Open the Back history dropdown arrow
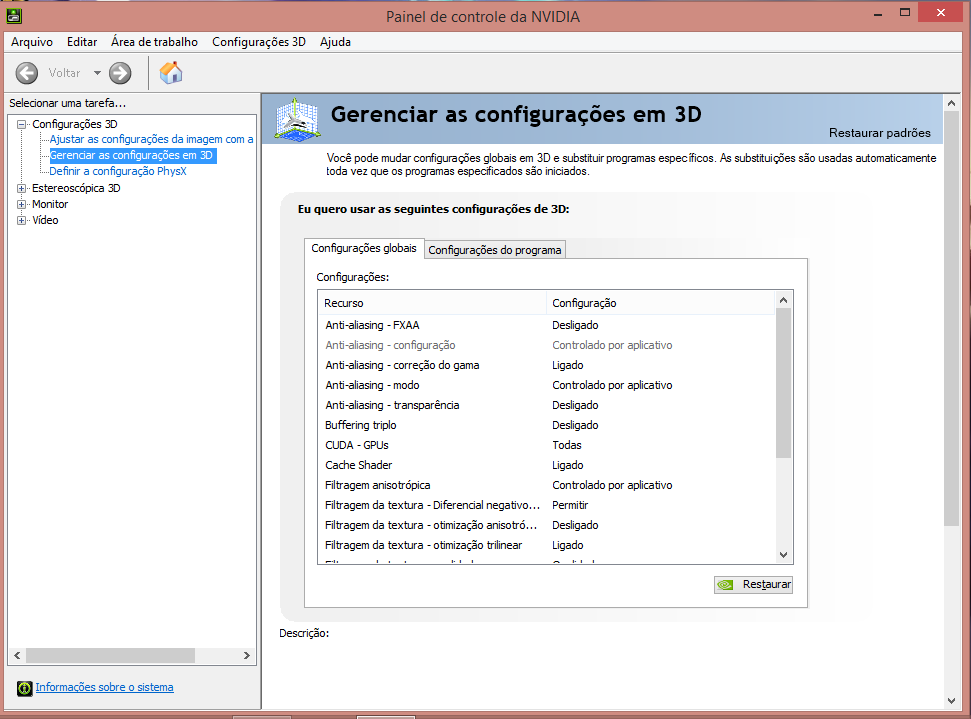 point(97,73)
